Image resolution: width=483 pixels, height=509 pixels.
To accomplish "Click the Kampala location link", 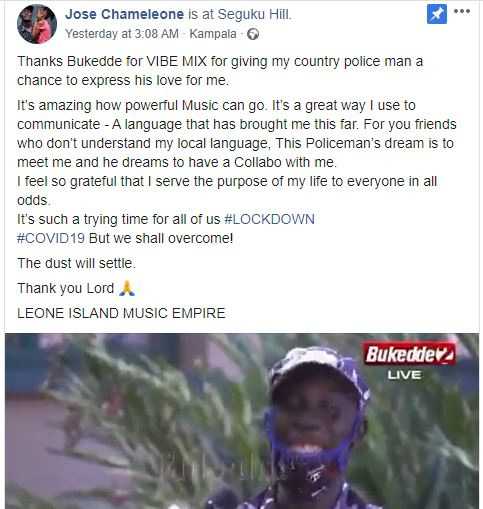I will click(x=213, y=34).
